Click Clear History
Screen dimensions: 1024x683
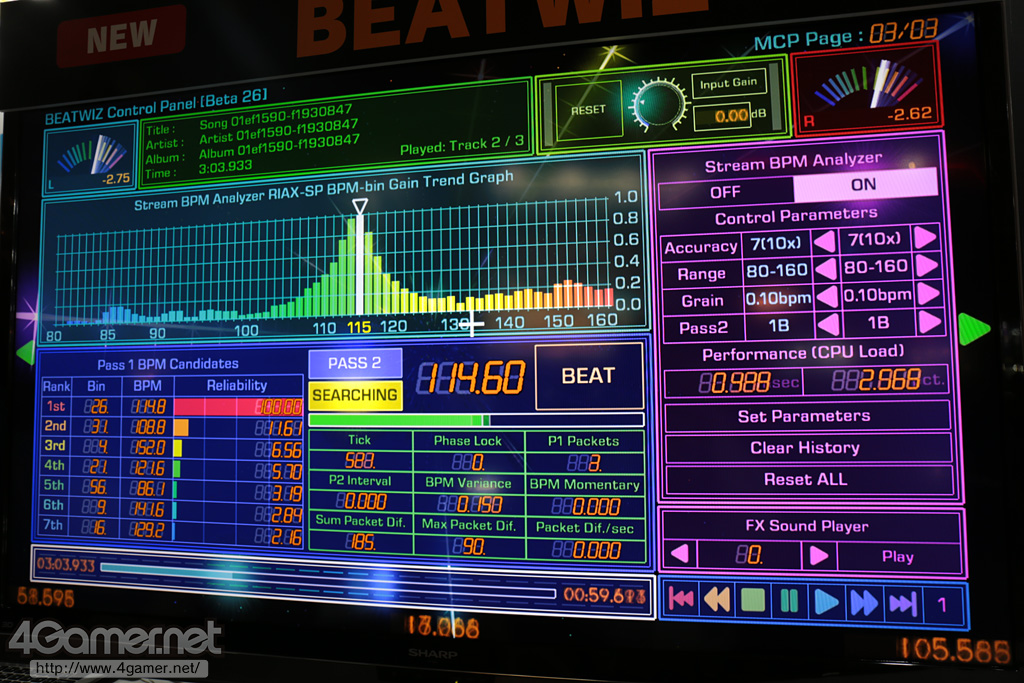(806, 447)
